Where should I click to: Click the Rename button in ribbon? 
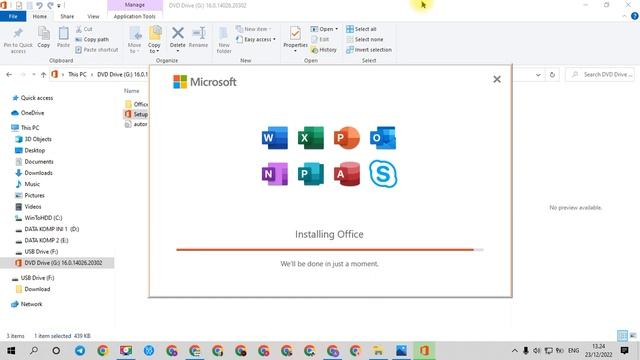pyautogui.click(x=199, y=38)
